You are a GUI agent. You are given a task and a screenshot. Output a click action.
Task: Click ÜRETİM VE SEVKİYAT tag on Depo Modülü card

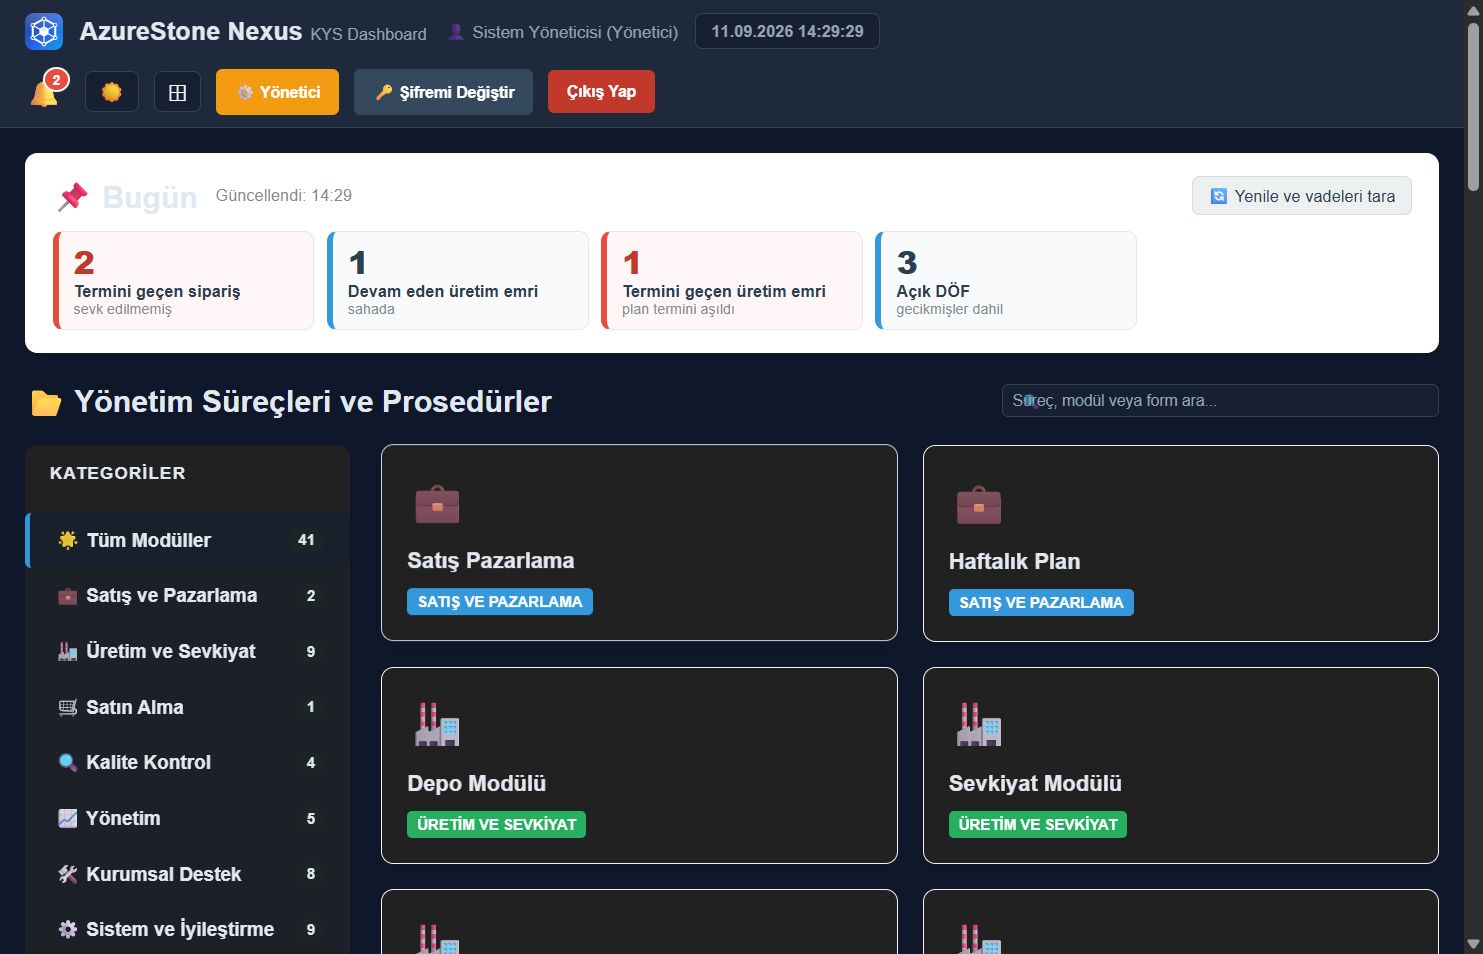pyautogui.click(x=497, y=825)
